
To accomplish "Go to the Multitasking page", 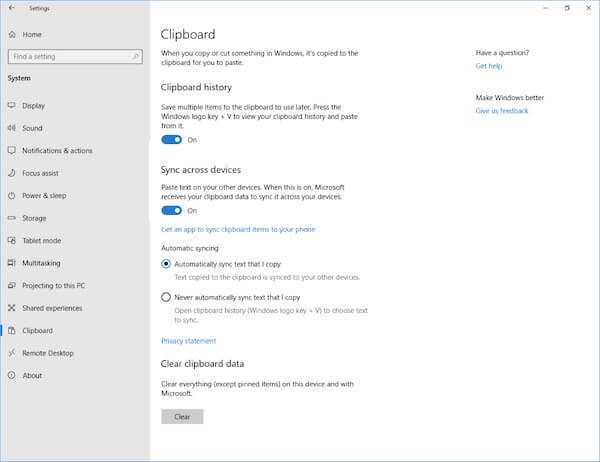I will click(41, 263).
